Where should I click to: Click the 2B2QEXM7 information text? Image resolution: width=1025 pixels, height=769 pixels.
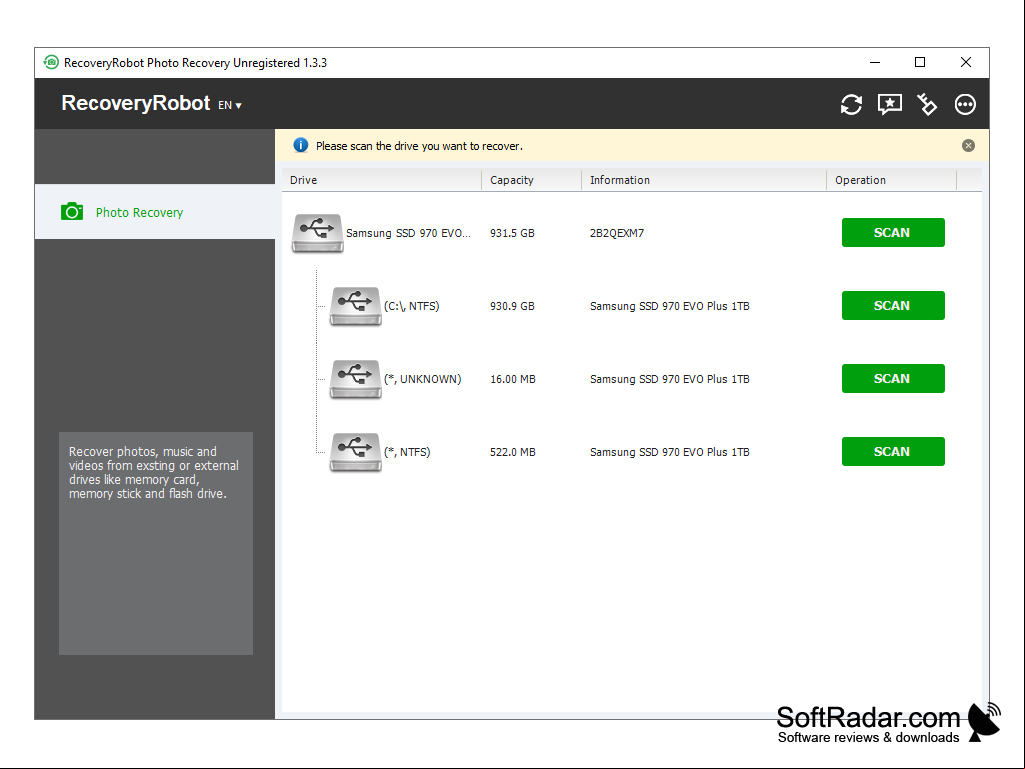pos(616,233)
